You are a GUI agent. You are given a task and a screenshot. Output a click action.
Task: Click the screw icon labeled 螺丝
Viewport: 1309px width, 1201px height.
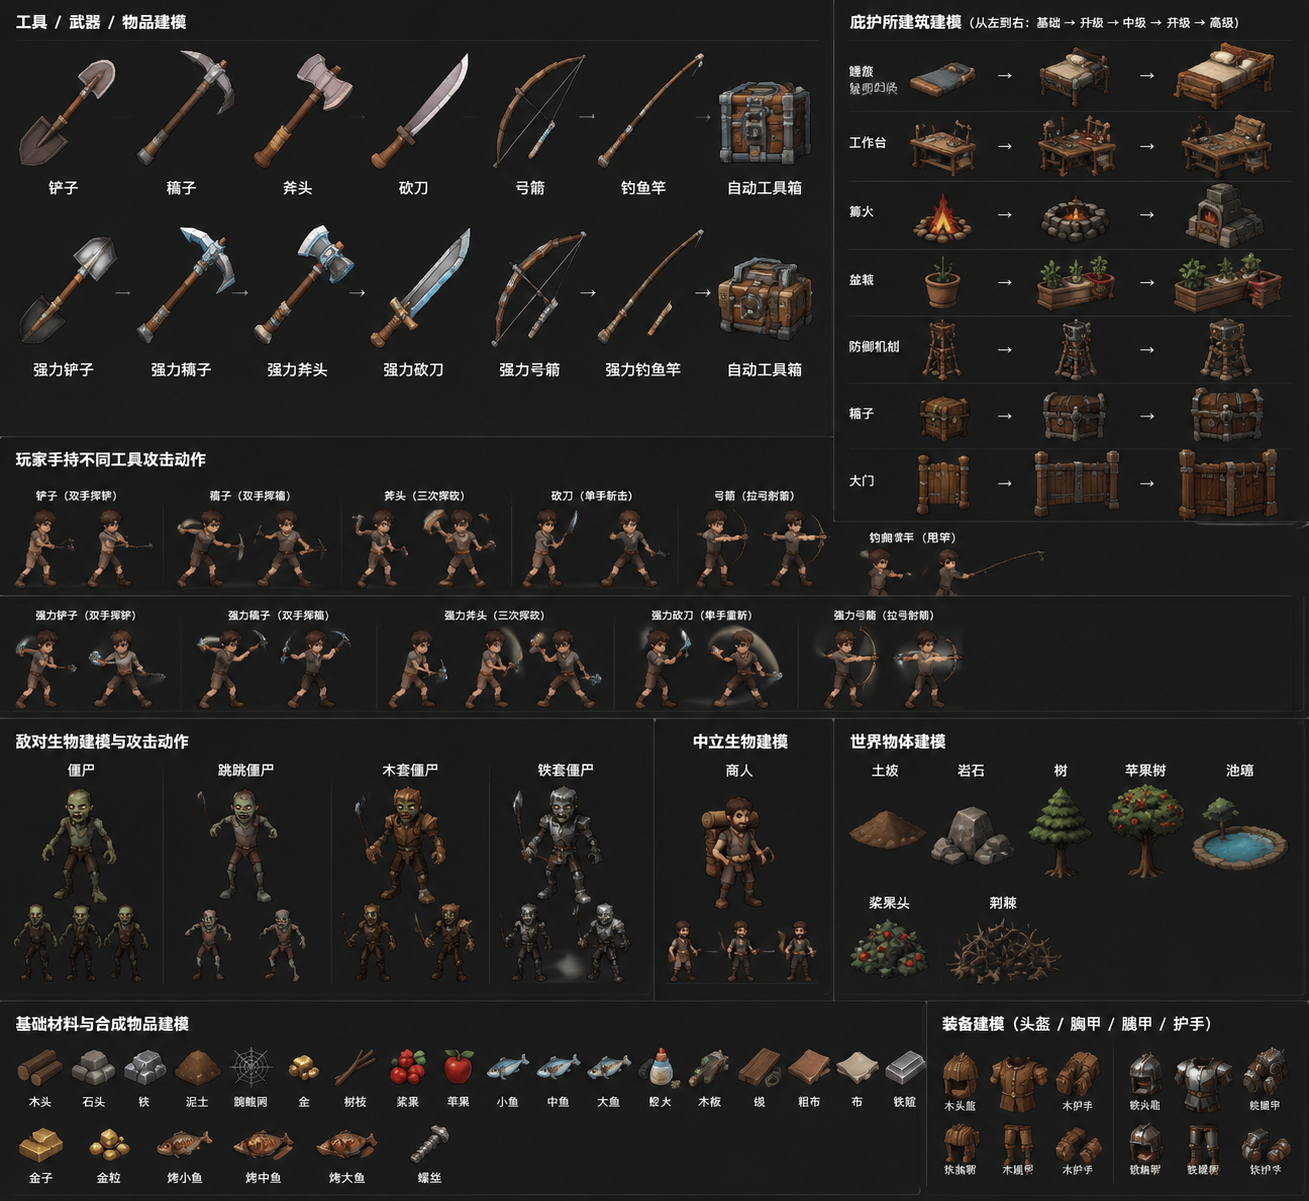tap(430, 1144)
